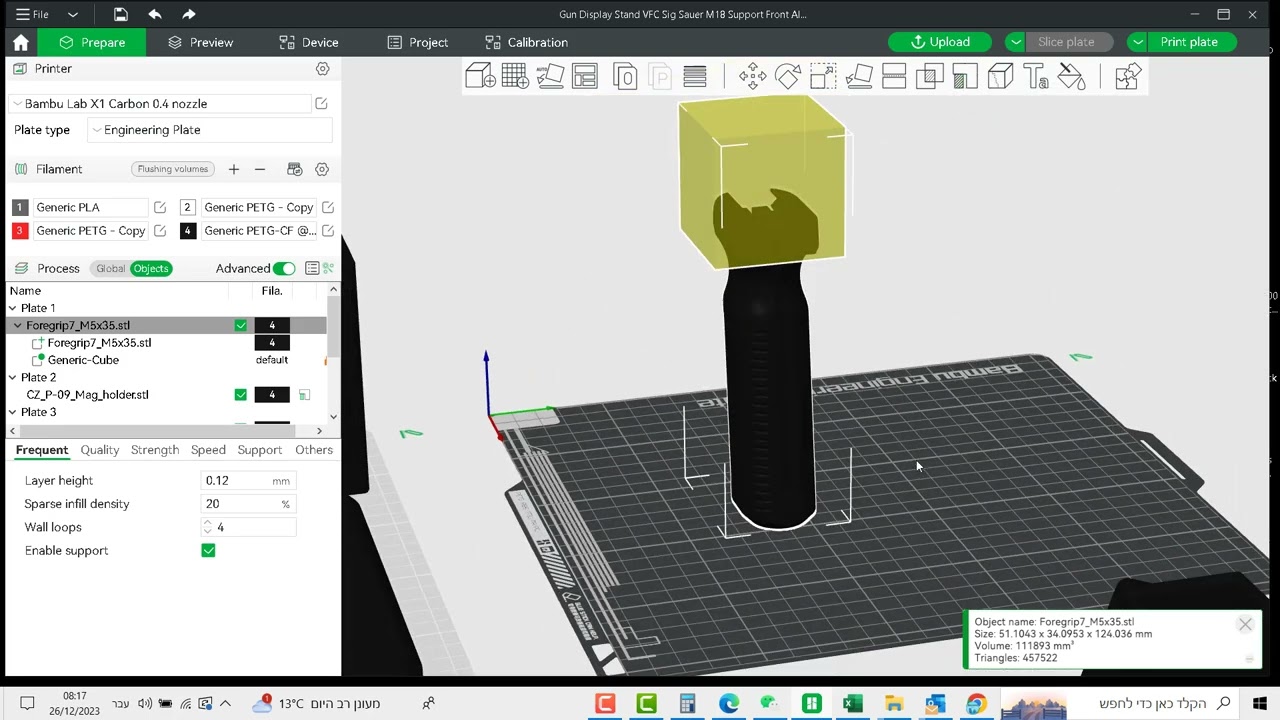
Task: Select the Move tool in the toolbar
Action: tap(752, 77)
